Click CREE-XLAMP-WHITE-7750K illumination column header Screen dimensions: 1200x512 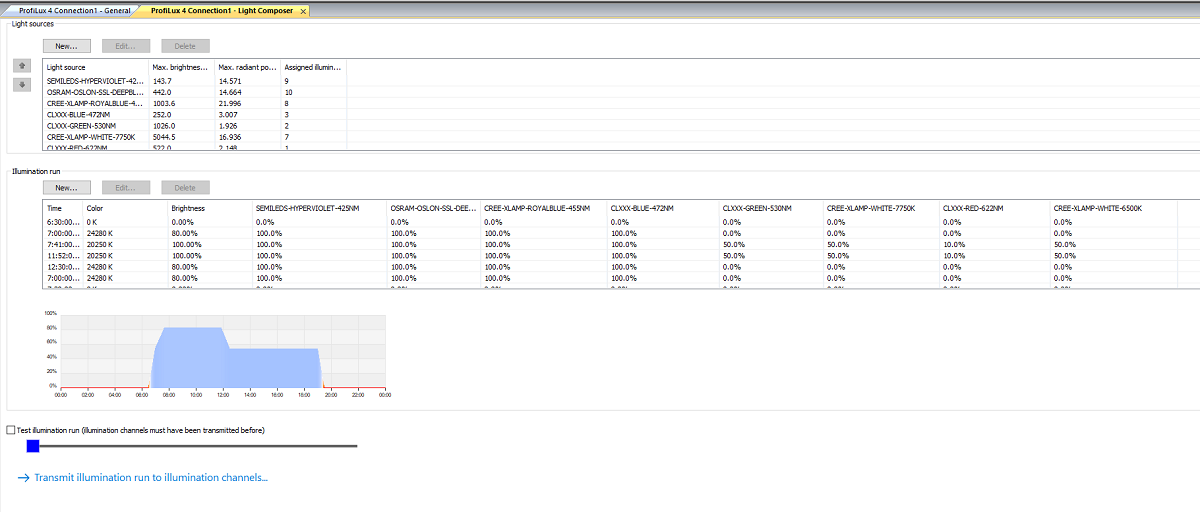pyautogui.click(x=882, y=208)
